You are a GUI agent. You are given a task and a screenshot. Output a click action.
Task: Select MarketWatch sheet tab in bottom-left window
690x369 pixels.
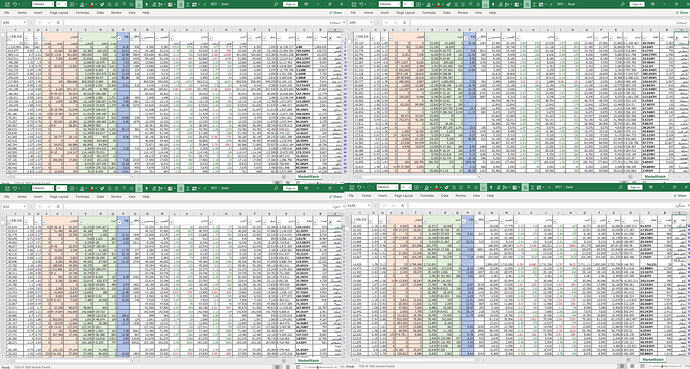[x=308, y=360]
